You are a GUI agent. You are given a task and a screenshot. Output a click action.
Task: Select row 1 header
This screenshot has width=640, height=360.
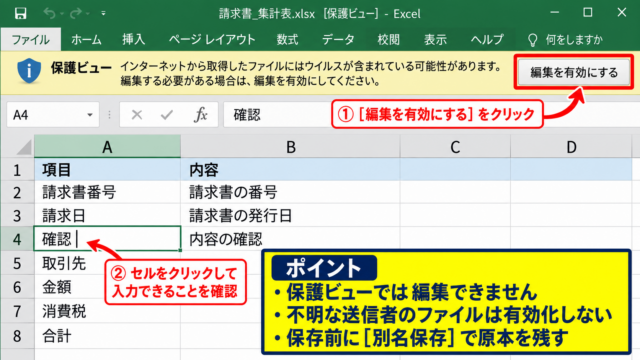point(17,170)
